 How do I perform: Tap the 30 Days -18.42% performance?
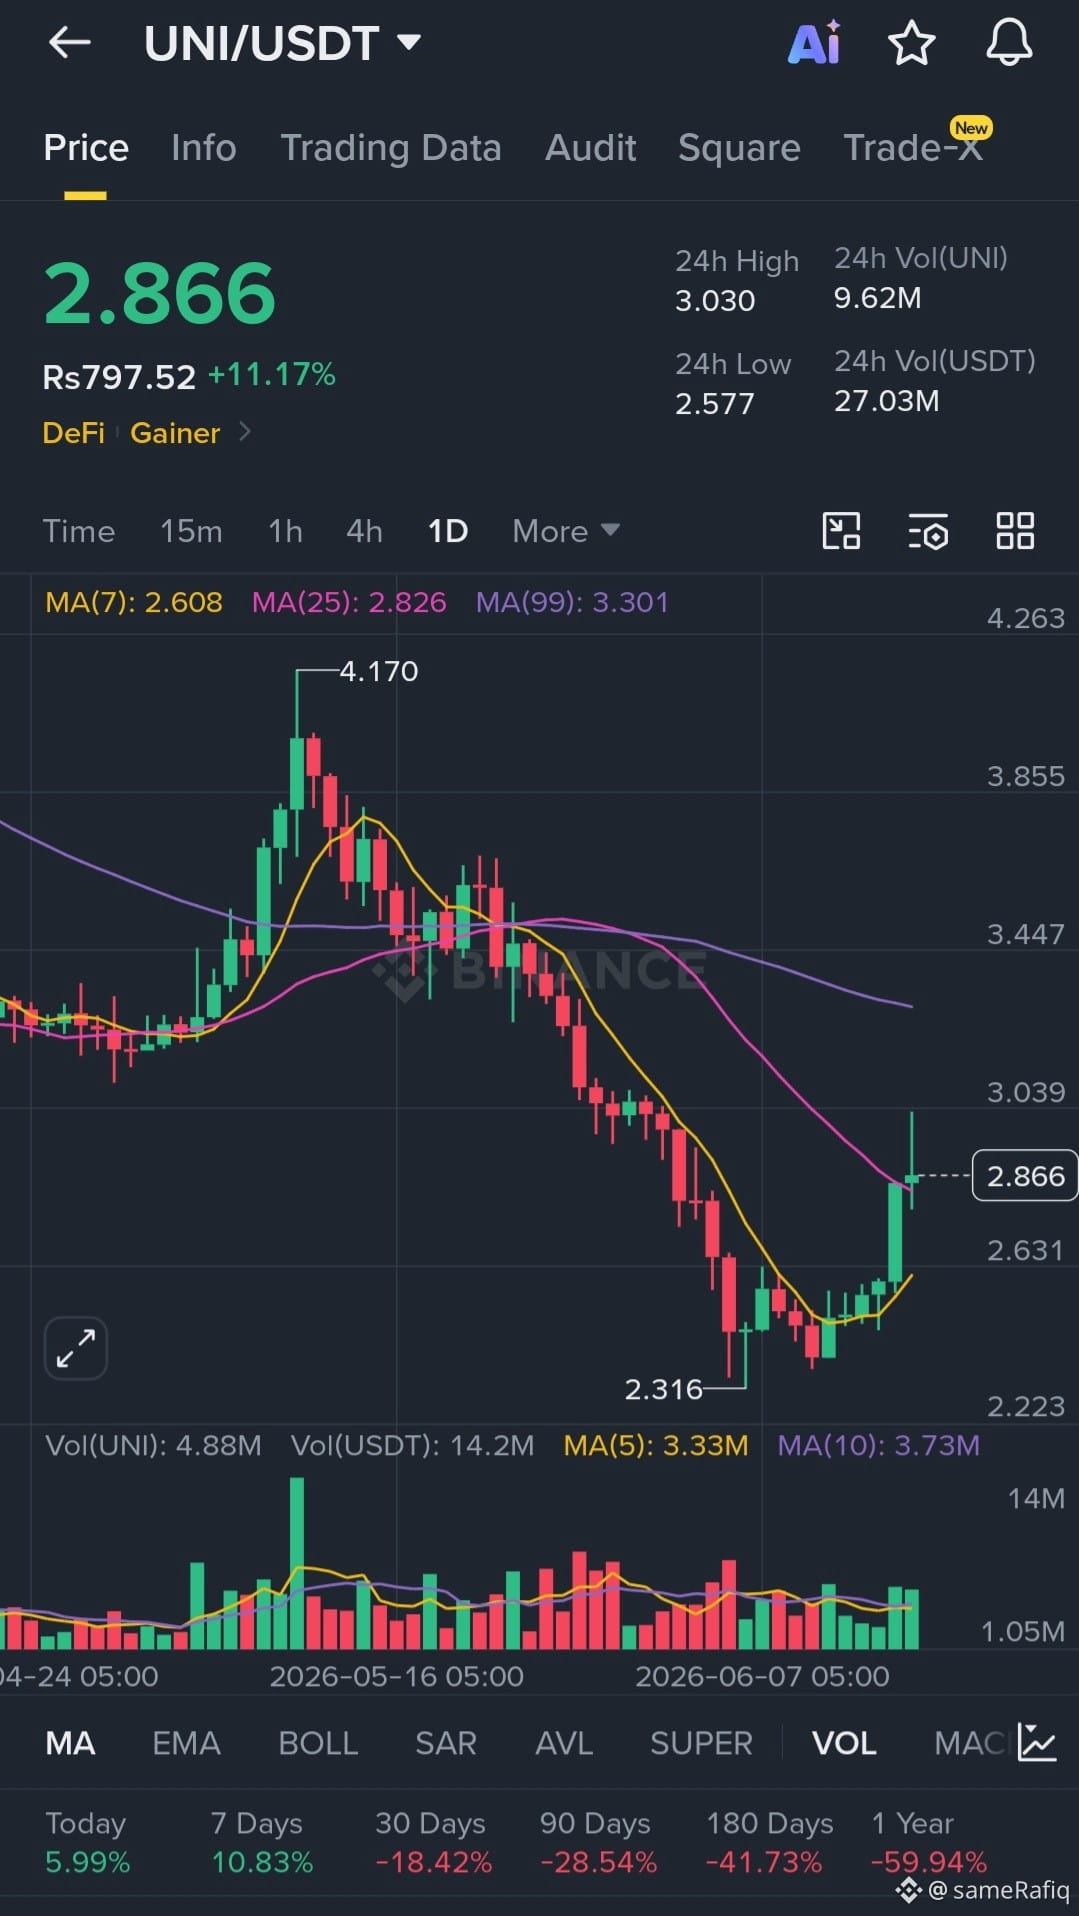(x=434, y=1843)
